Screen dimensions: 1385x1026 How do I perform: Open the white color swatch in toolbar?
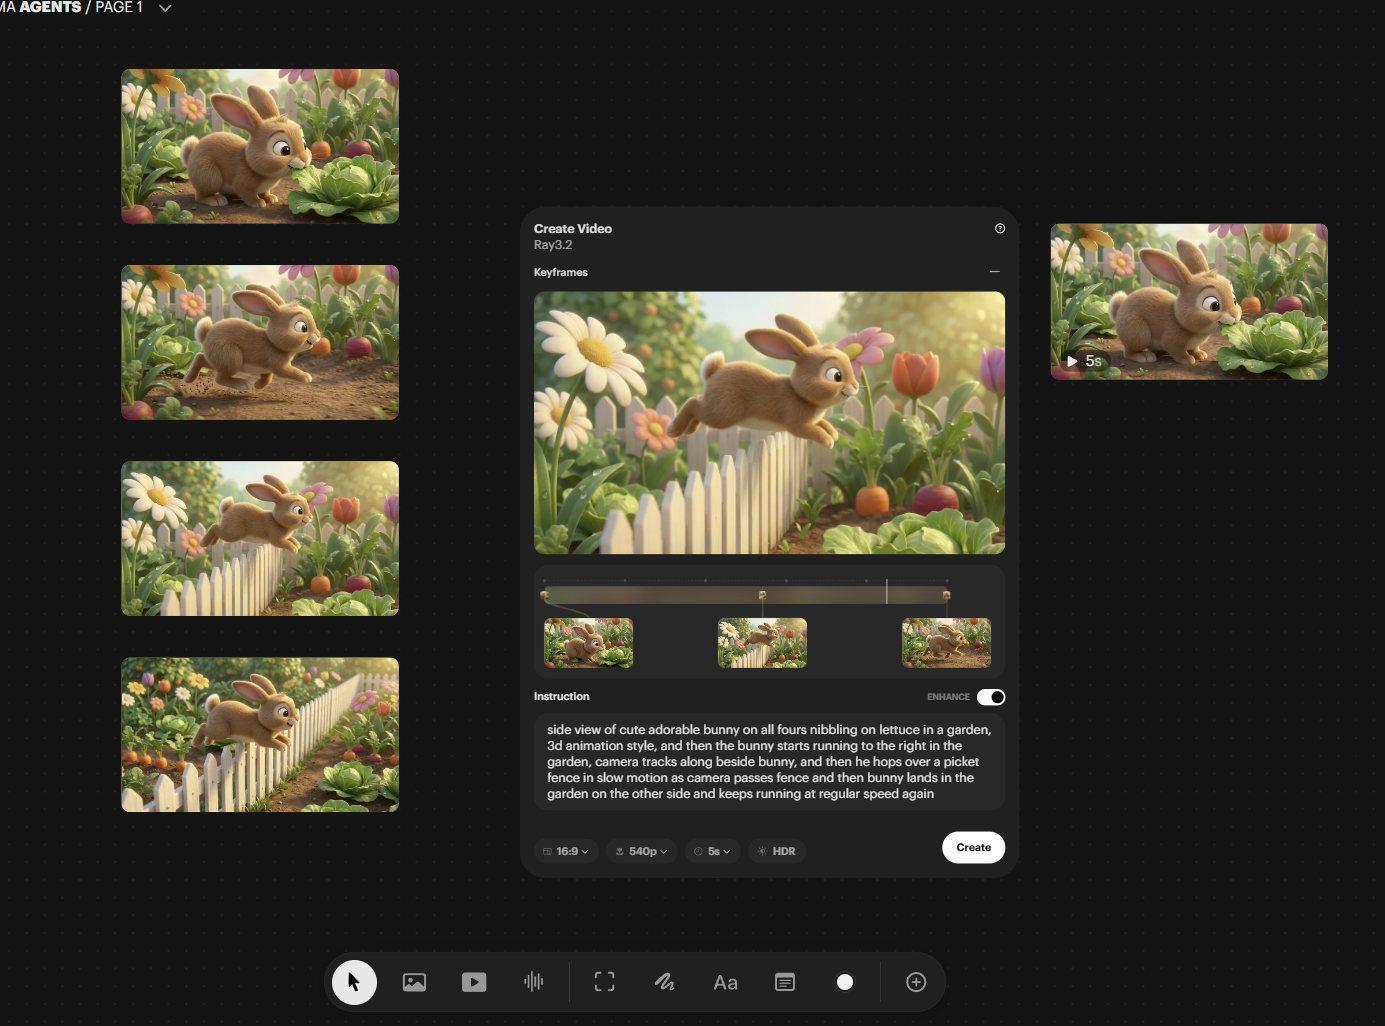(x=845, y=982)
